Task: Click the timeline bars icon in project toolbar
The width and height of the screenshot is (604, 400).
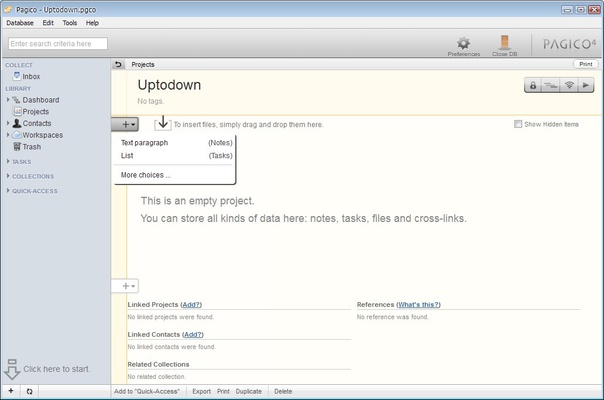Action: [x=550, y=85]
